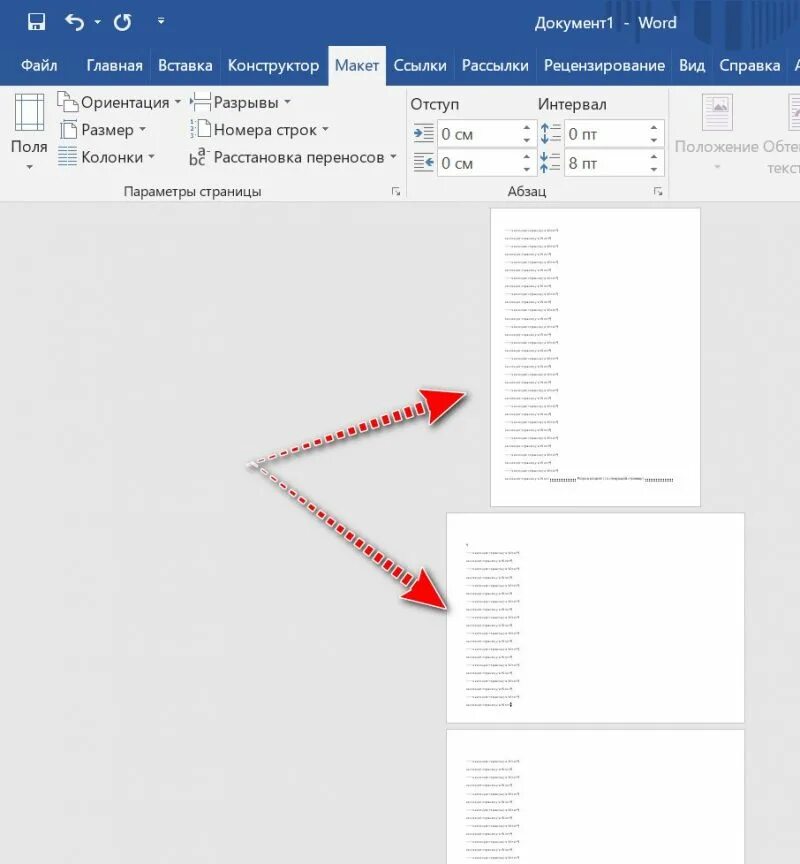800x864 pixels.
Task: Click the Положение position button
Action: (716, 132)
